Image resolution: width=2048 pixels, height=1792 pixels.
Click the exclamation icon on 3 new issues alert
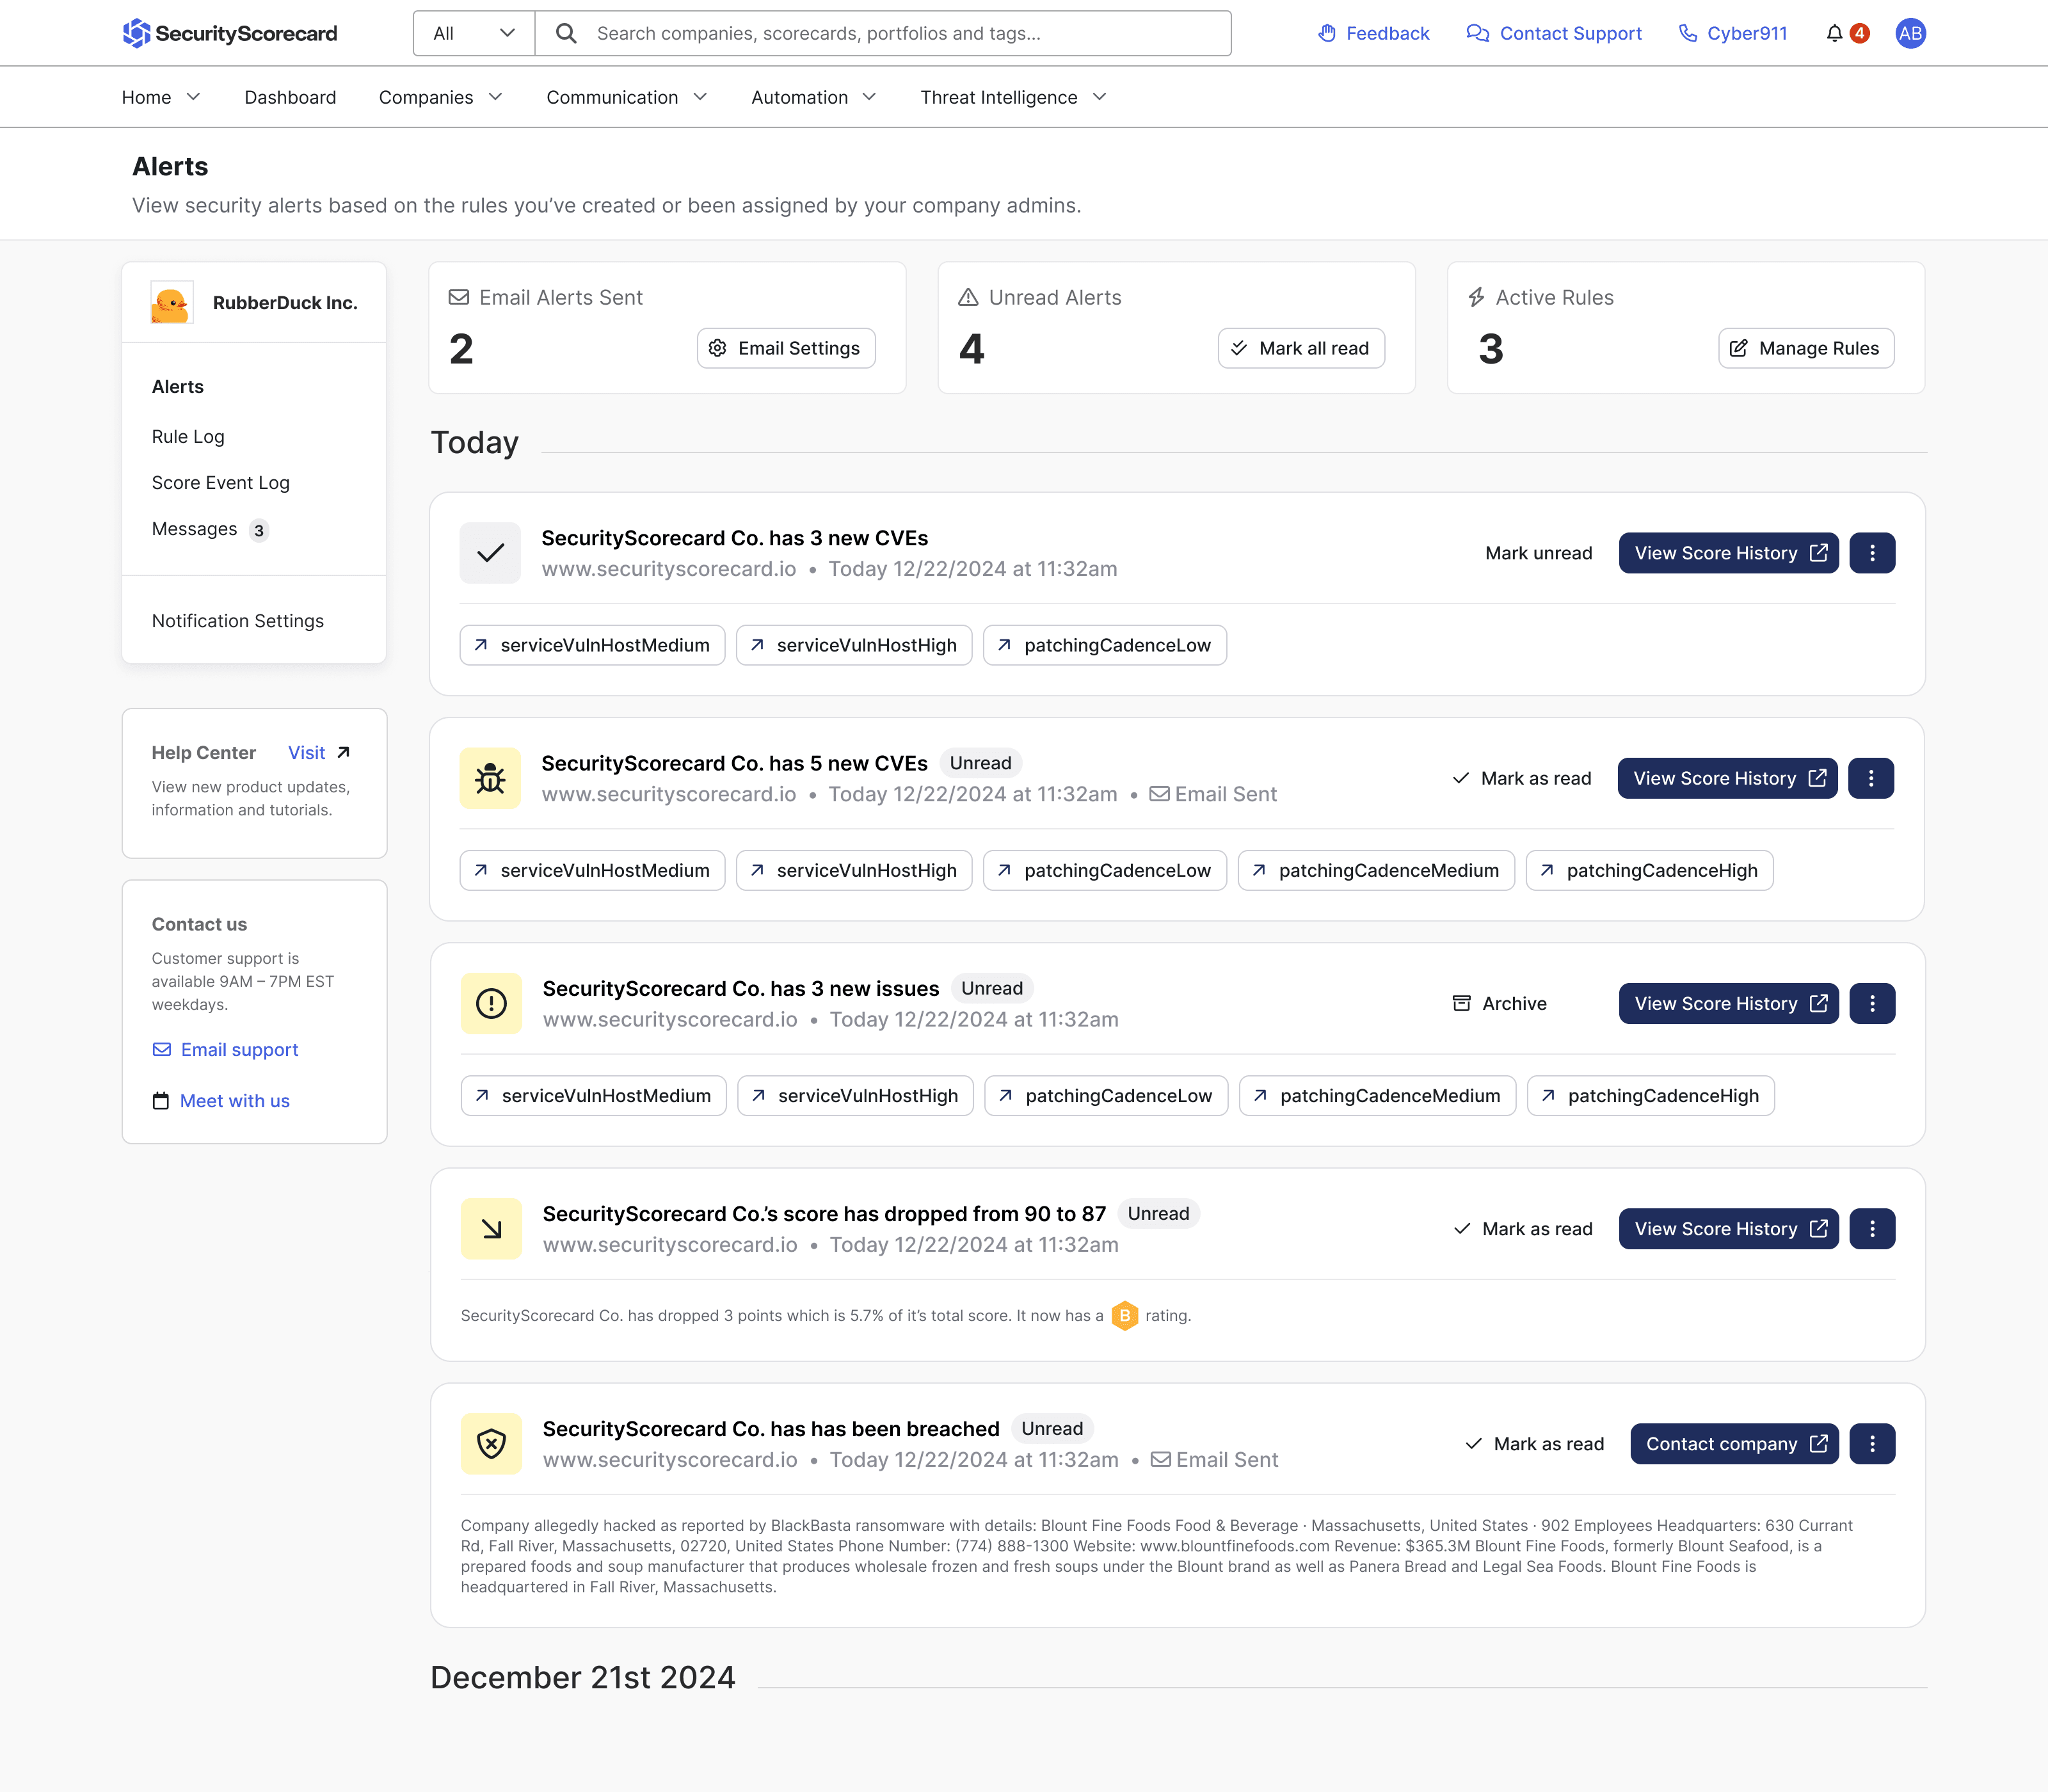coord(491,1003)
